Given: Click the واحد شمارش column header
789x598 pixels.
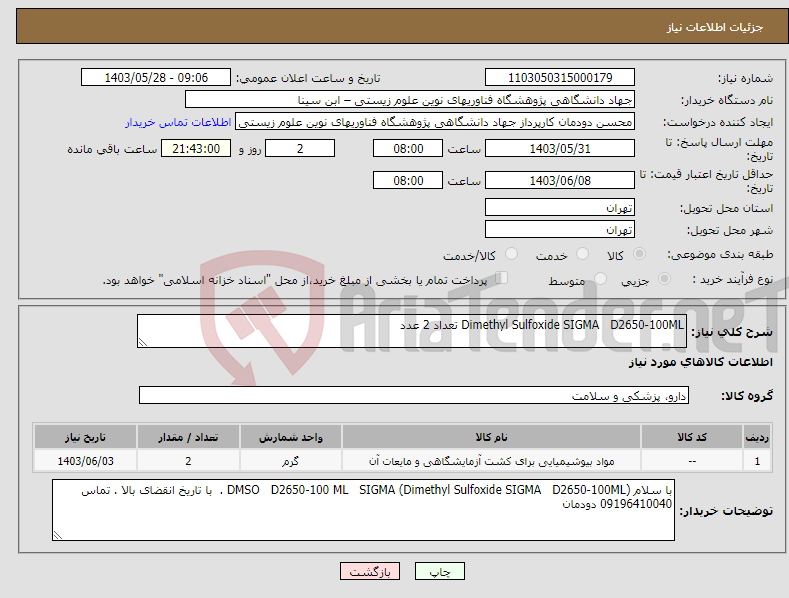Looking at the screenshot, I should pyautogui.click(x=290, y=437).
